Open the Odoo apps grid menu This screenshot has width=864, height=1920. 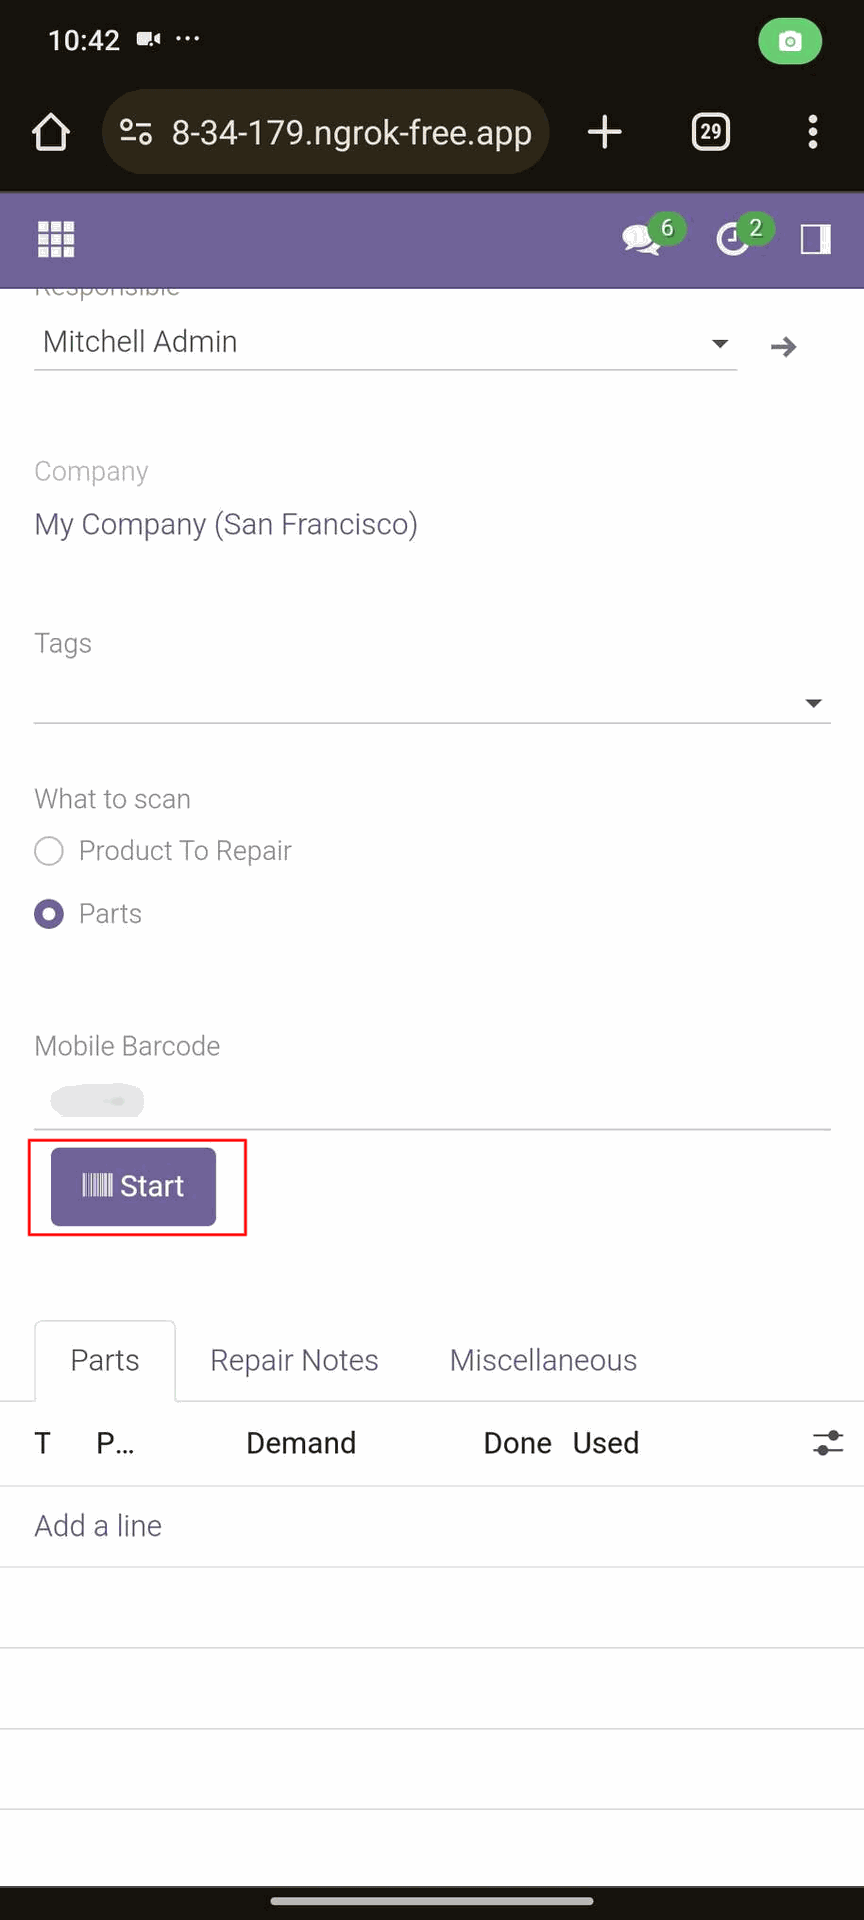pos(56,239)
